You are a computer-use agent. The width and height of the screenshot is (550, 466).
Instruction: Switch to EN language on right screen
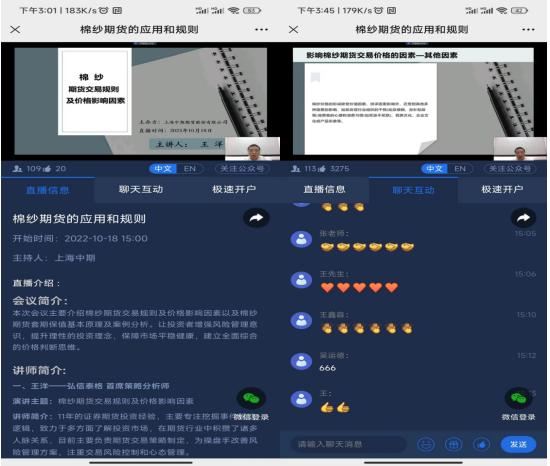460,169
